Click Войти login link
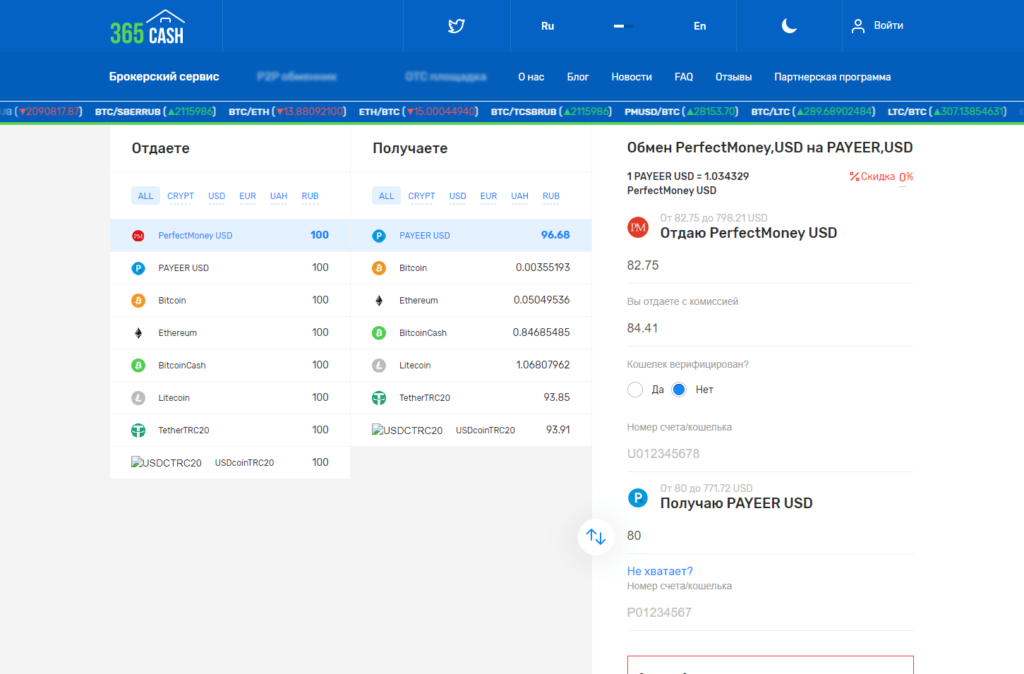This screenshot has width=1024, height=674. 888,25
